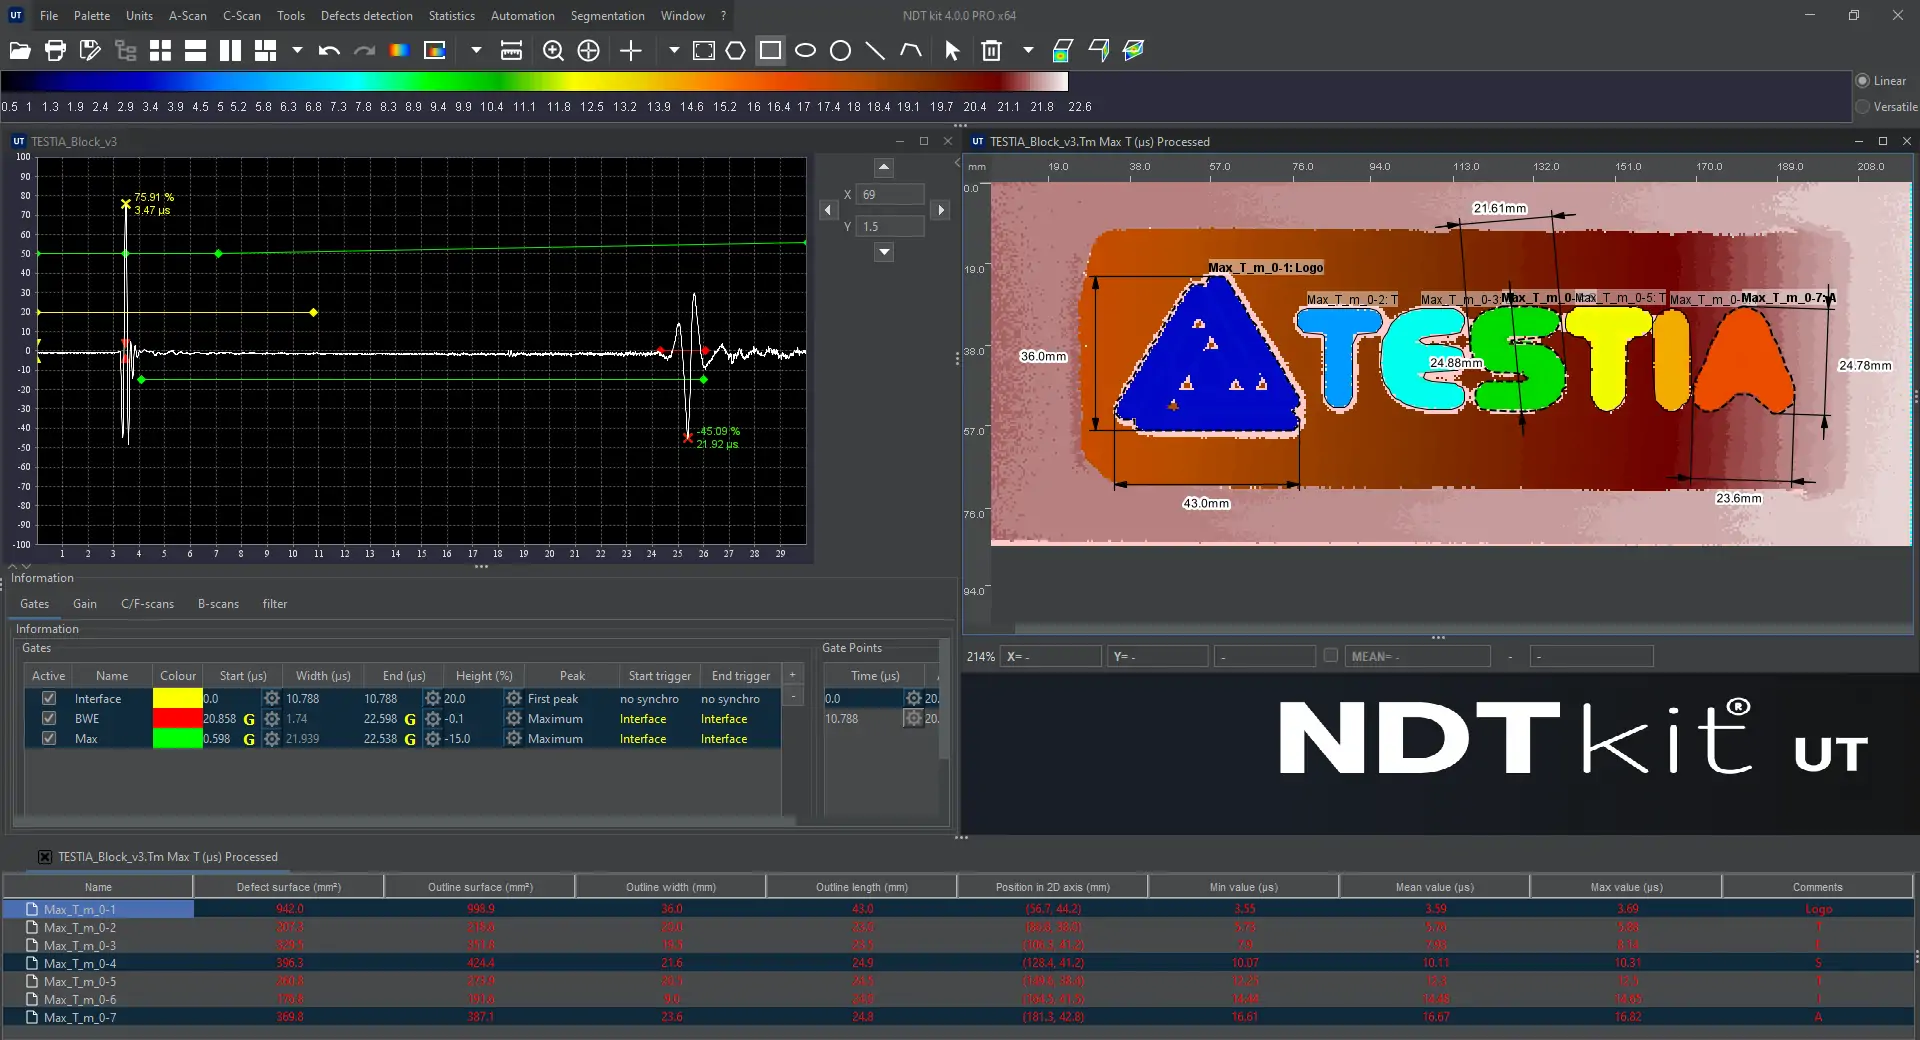Viewport: 1920px width, 1040px height.
Task: Select the circle shape tool
Action: click(x=841, y=51)
